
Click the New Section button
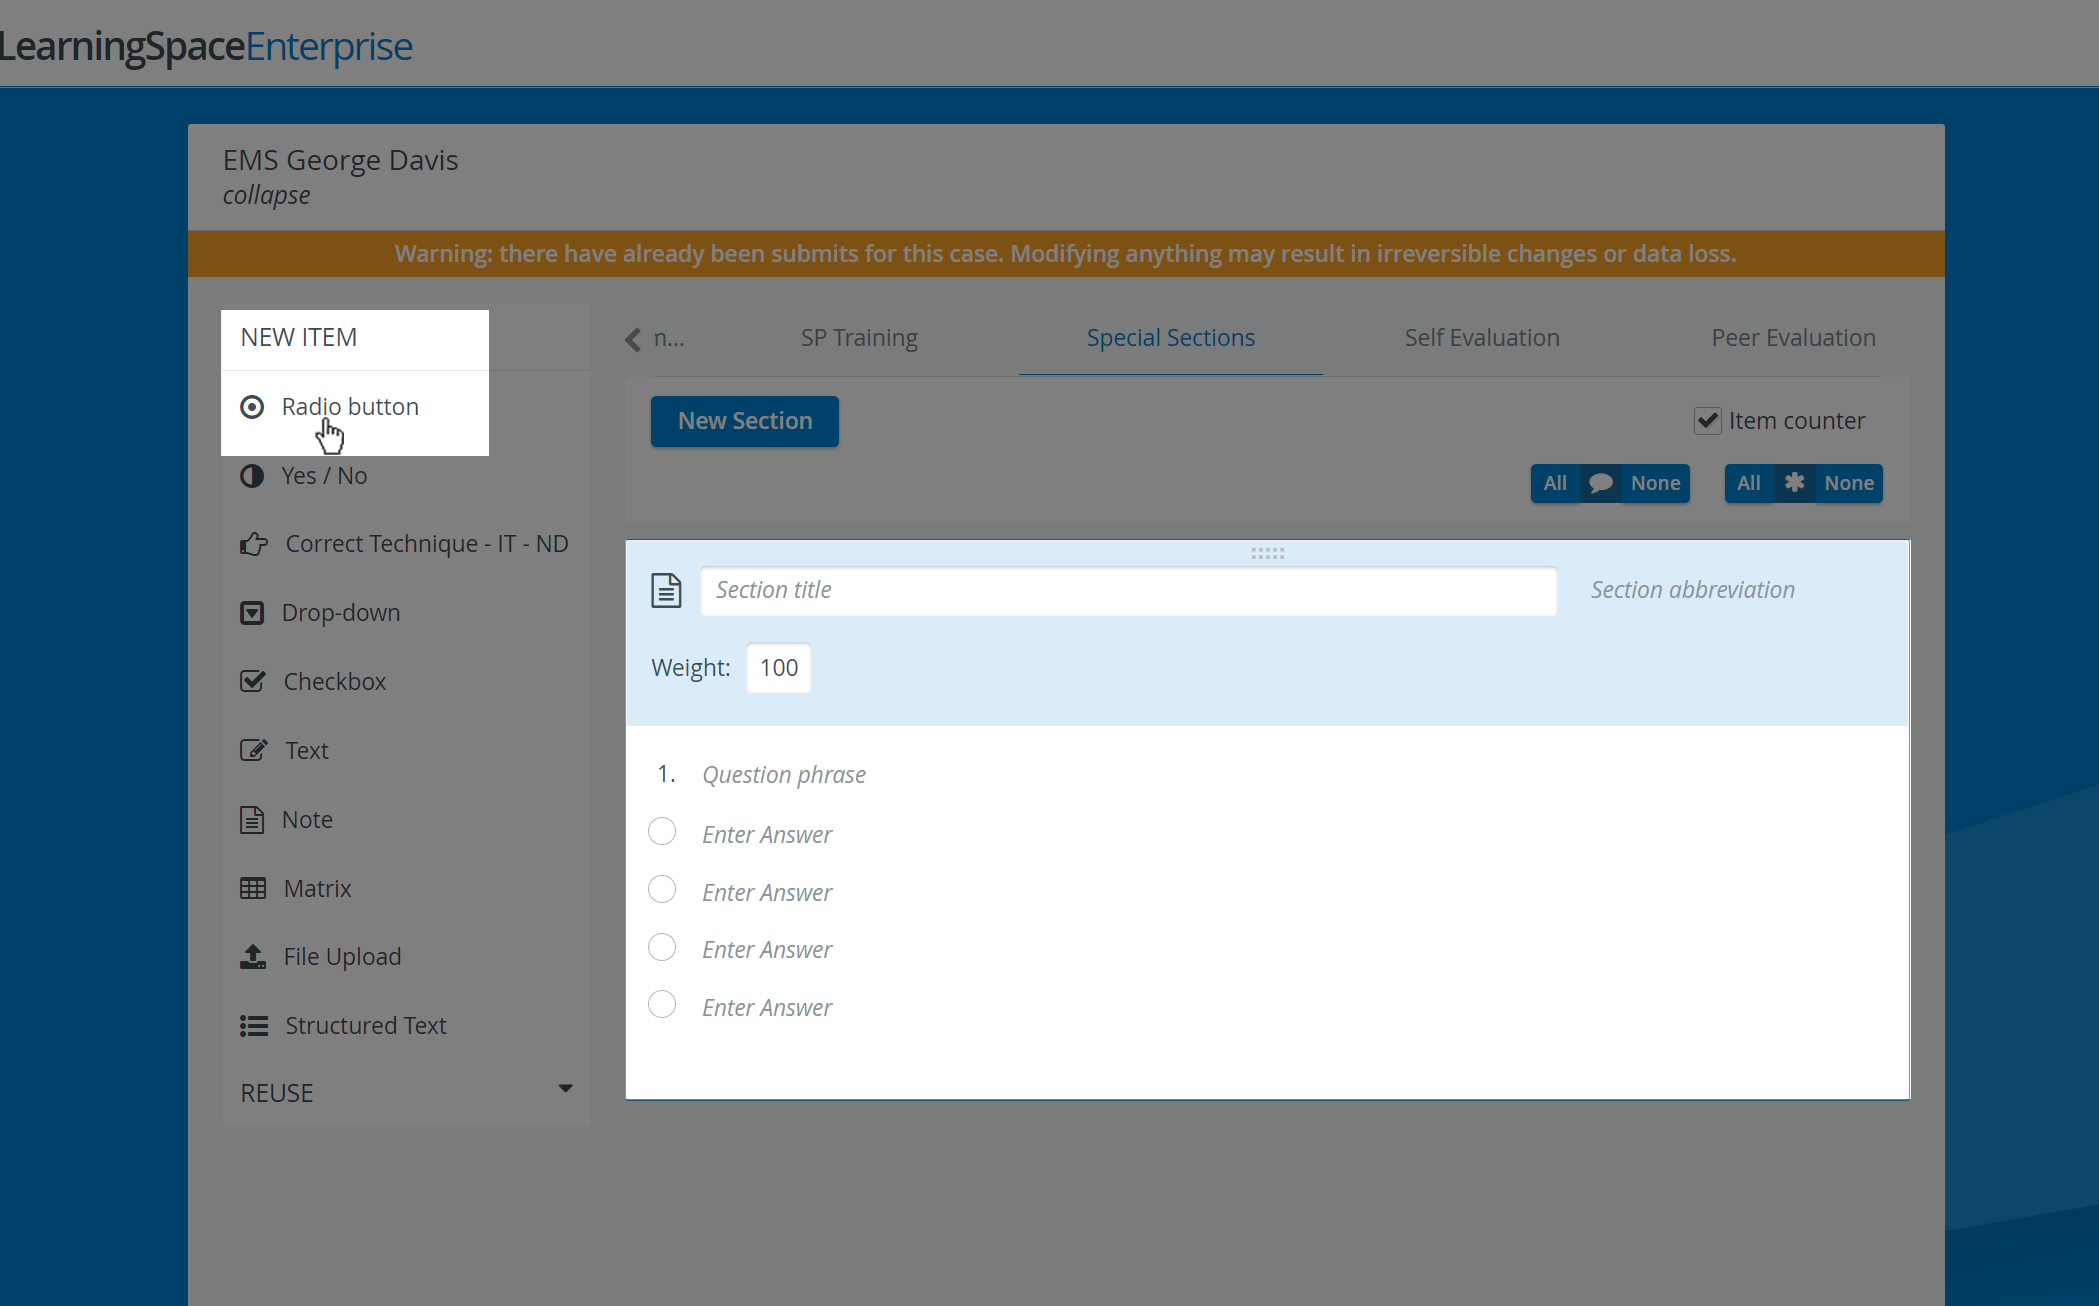[x=745, y=421]
